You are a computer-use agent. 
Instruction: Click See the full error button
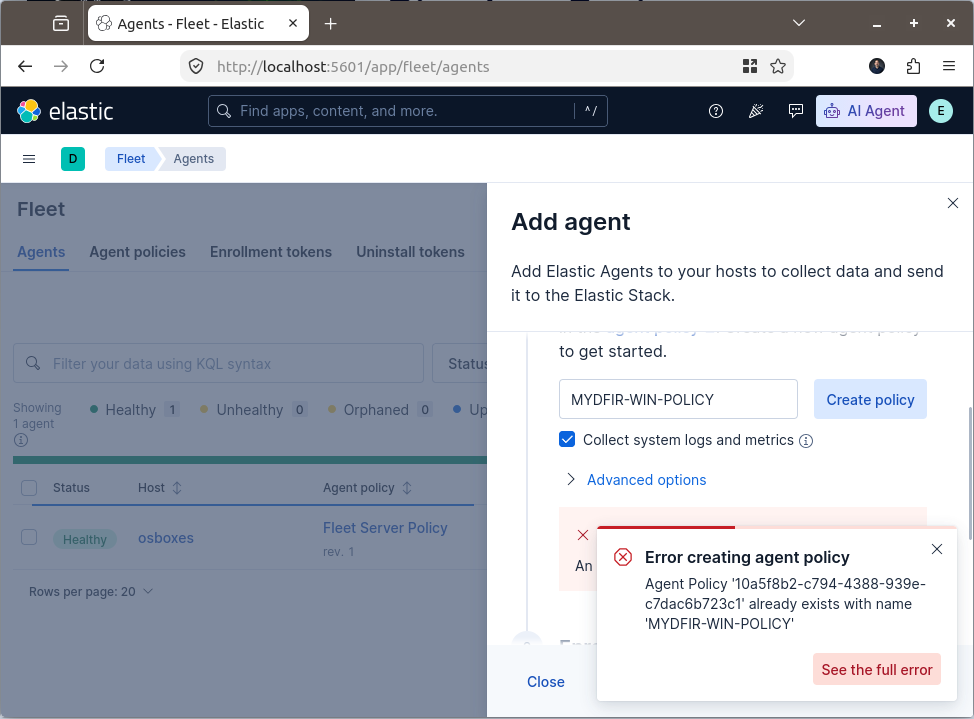(876, 669)
